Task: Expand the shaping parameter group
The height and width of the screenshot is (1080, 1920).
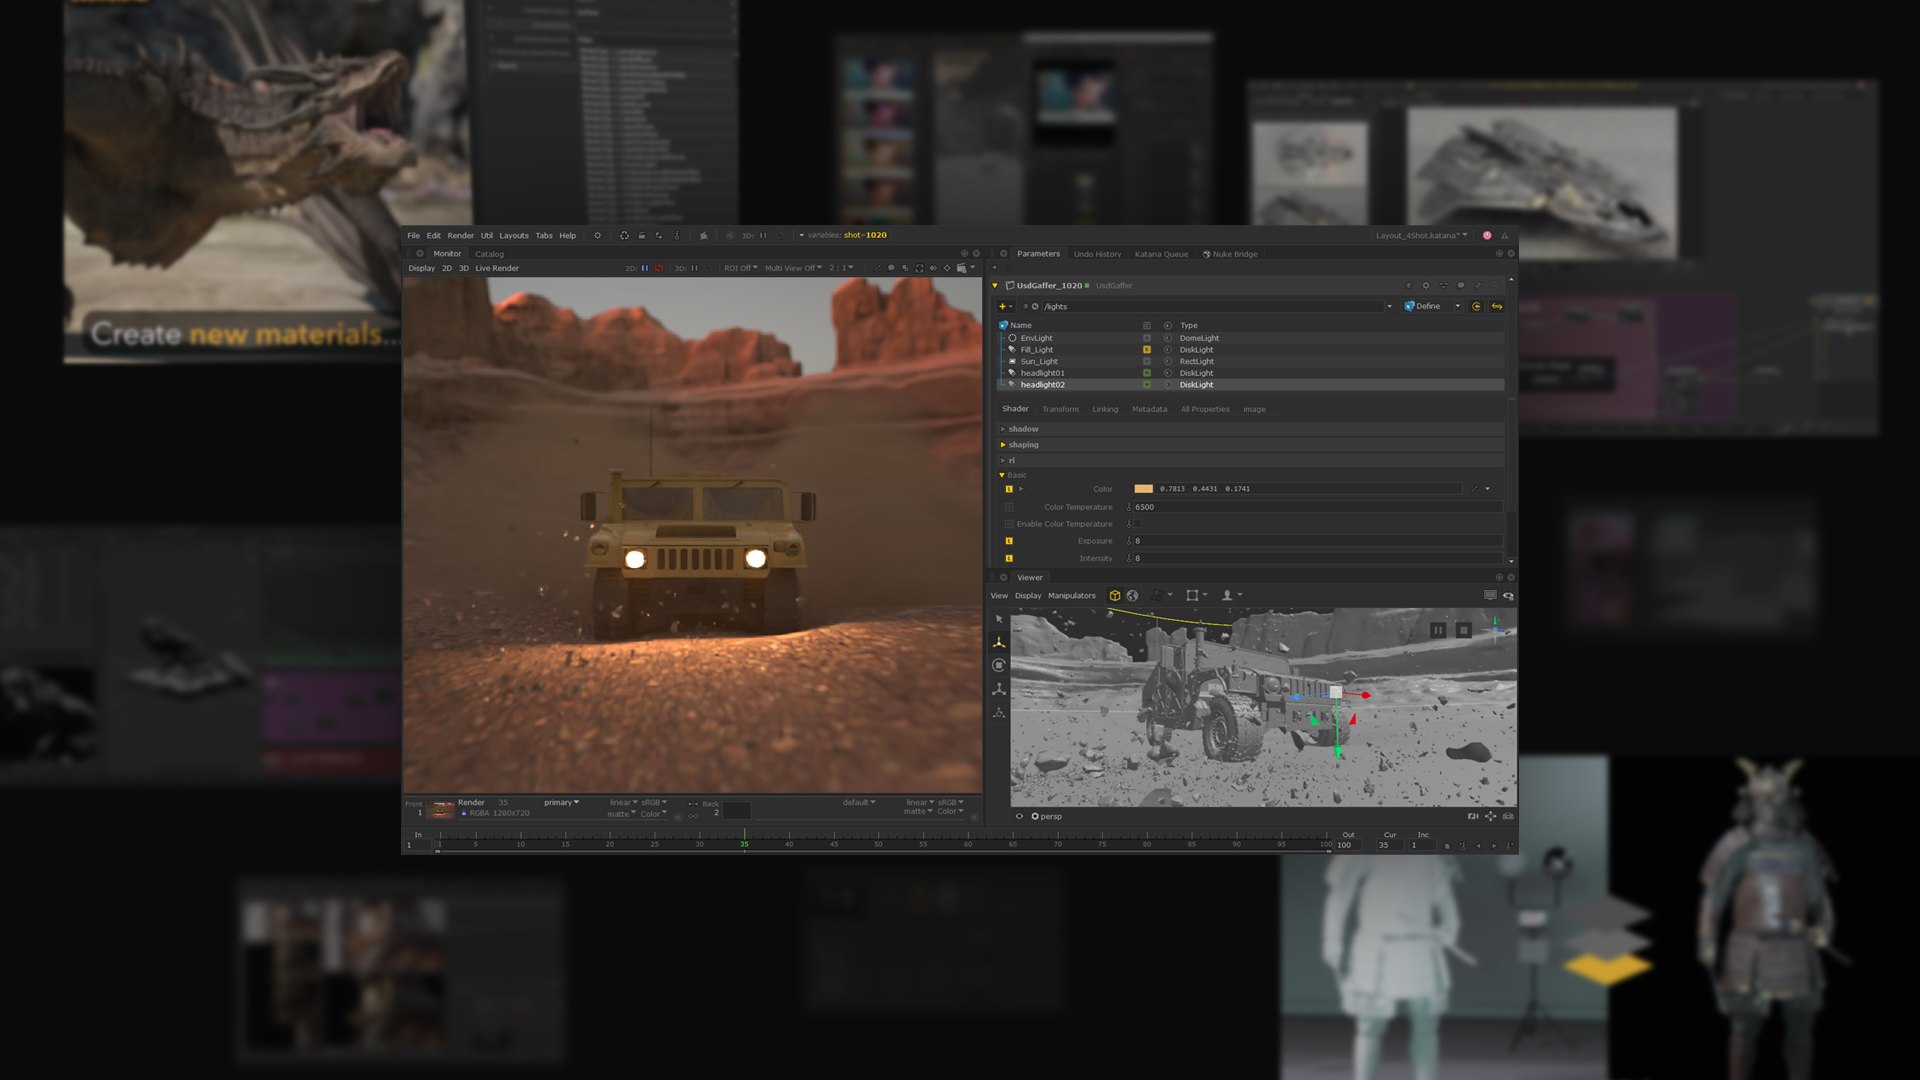Action: 1003,445
